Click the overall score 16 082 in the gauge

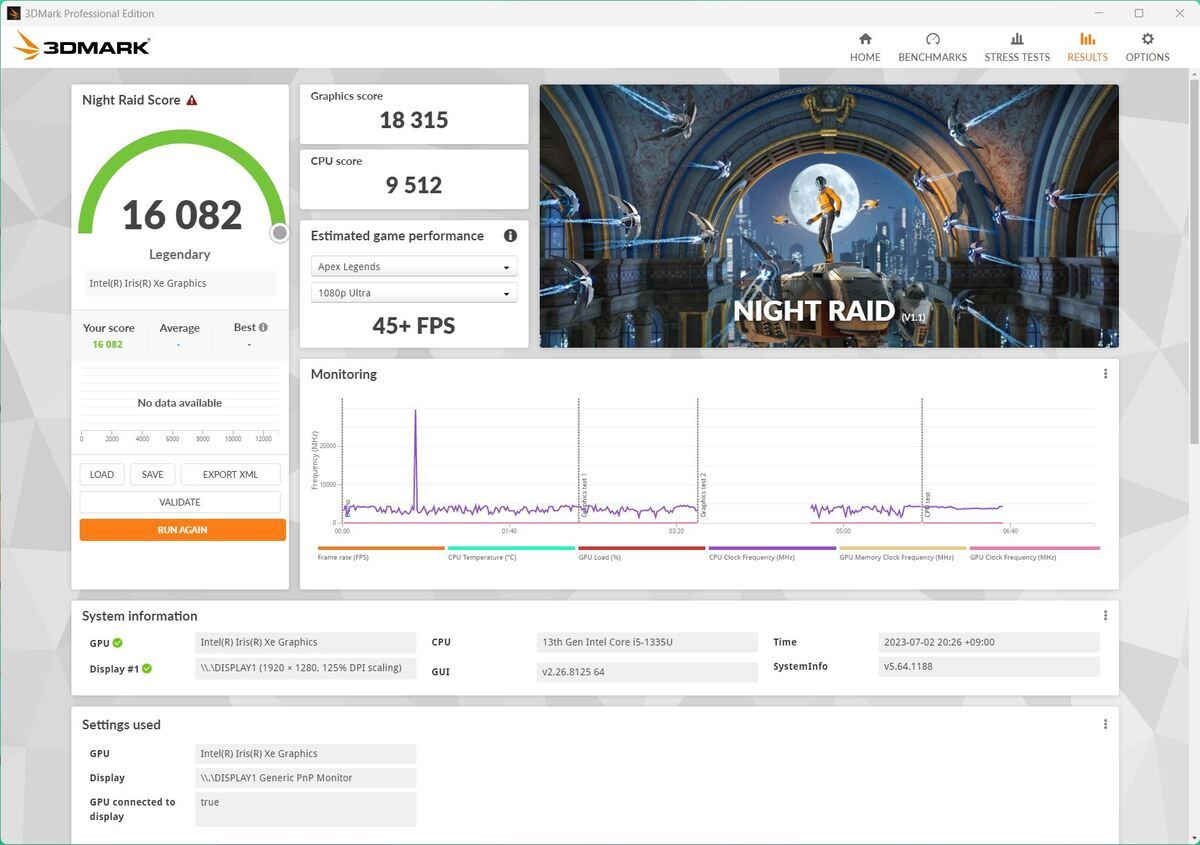(x=182, y=215)
